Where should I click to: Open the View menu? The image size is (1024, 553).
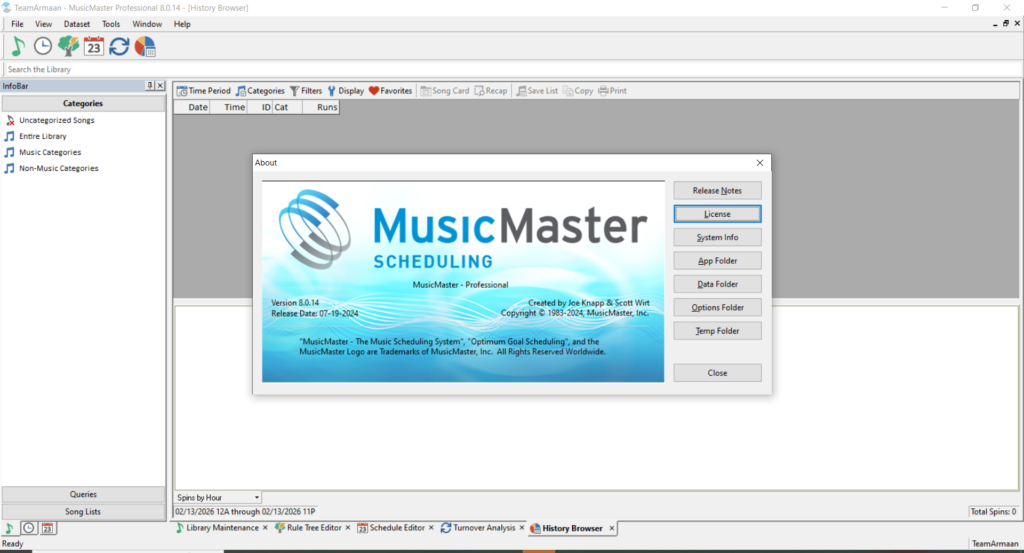pos(43,24)
